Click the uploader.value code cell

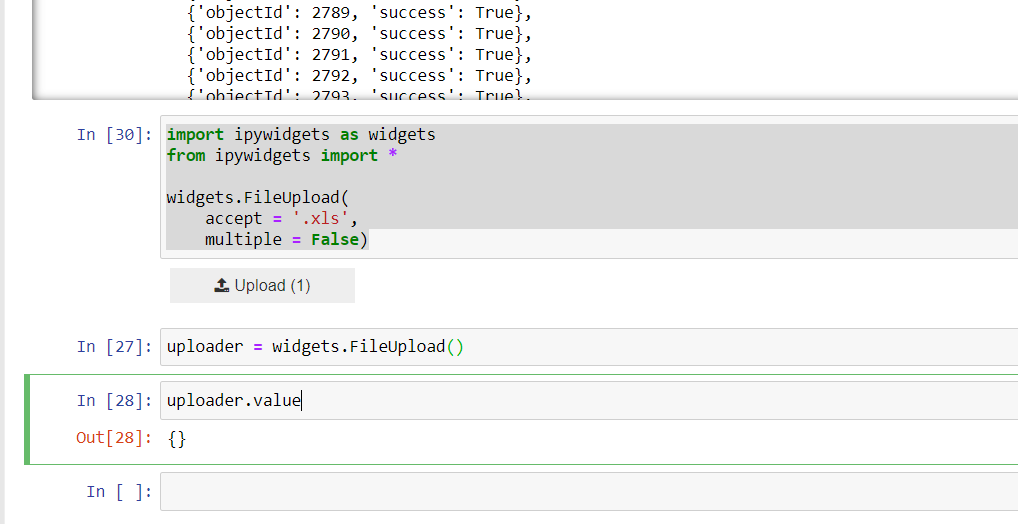click(589, 401)
